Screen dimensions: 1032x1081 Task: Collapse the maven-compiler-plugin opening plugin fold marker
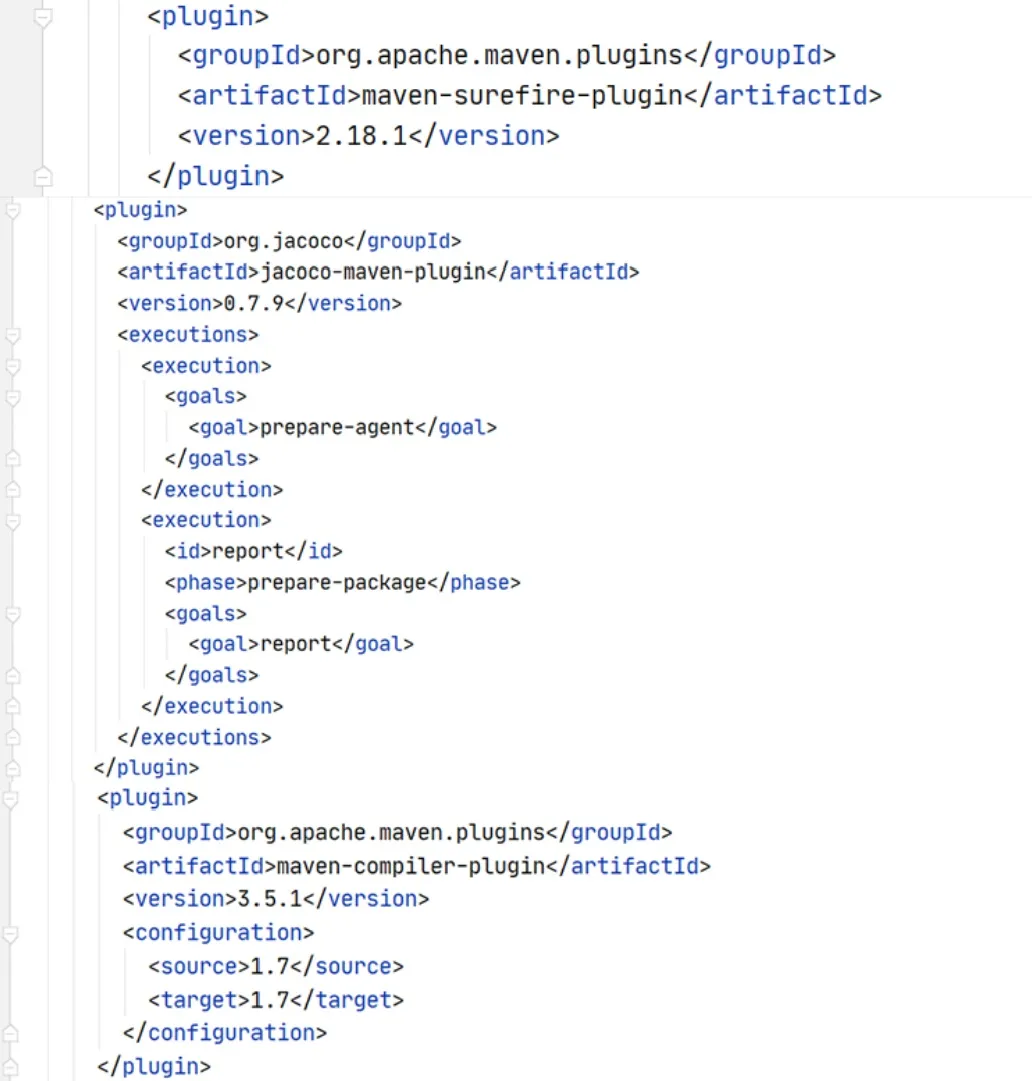click(x=11, y=799)
